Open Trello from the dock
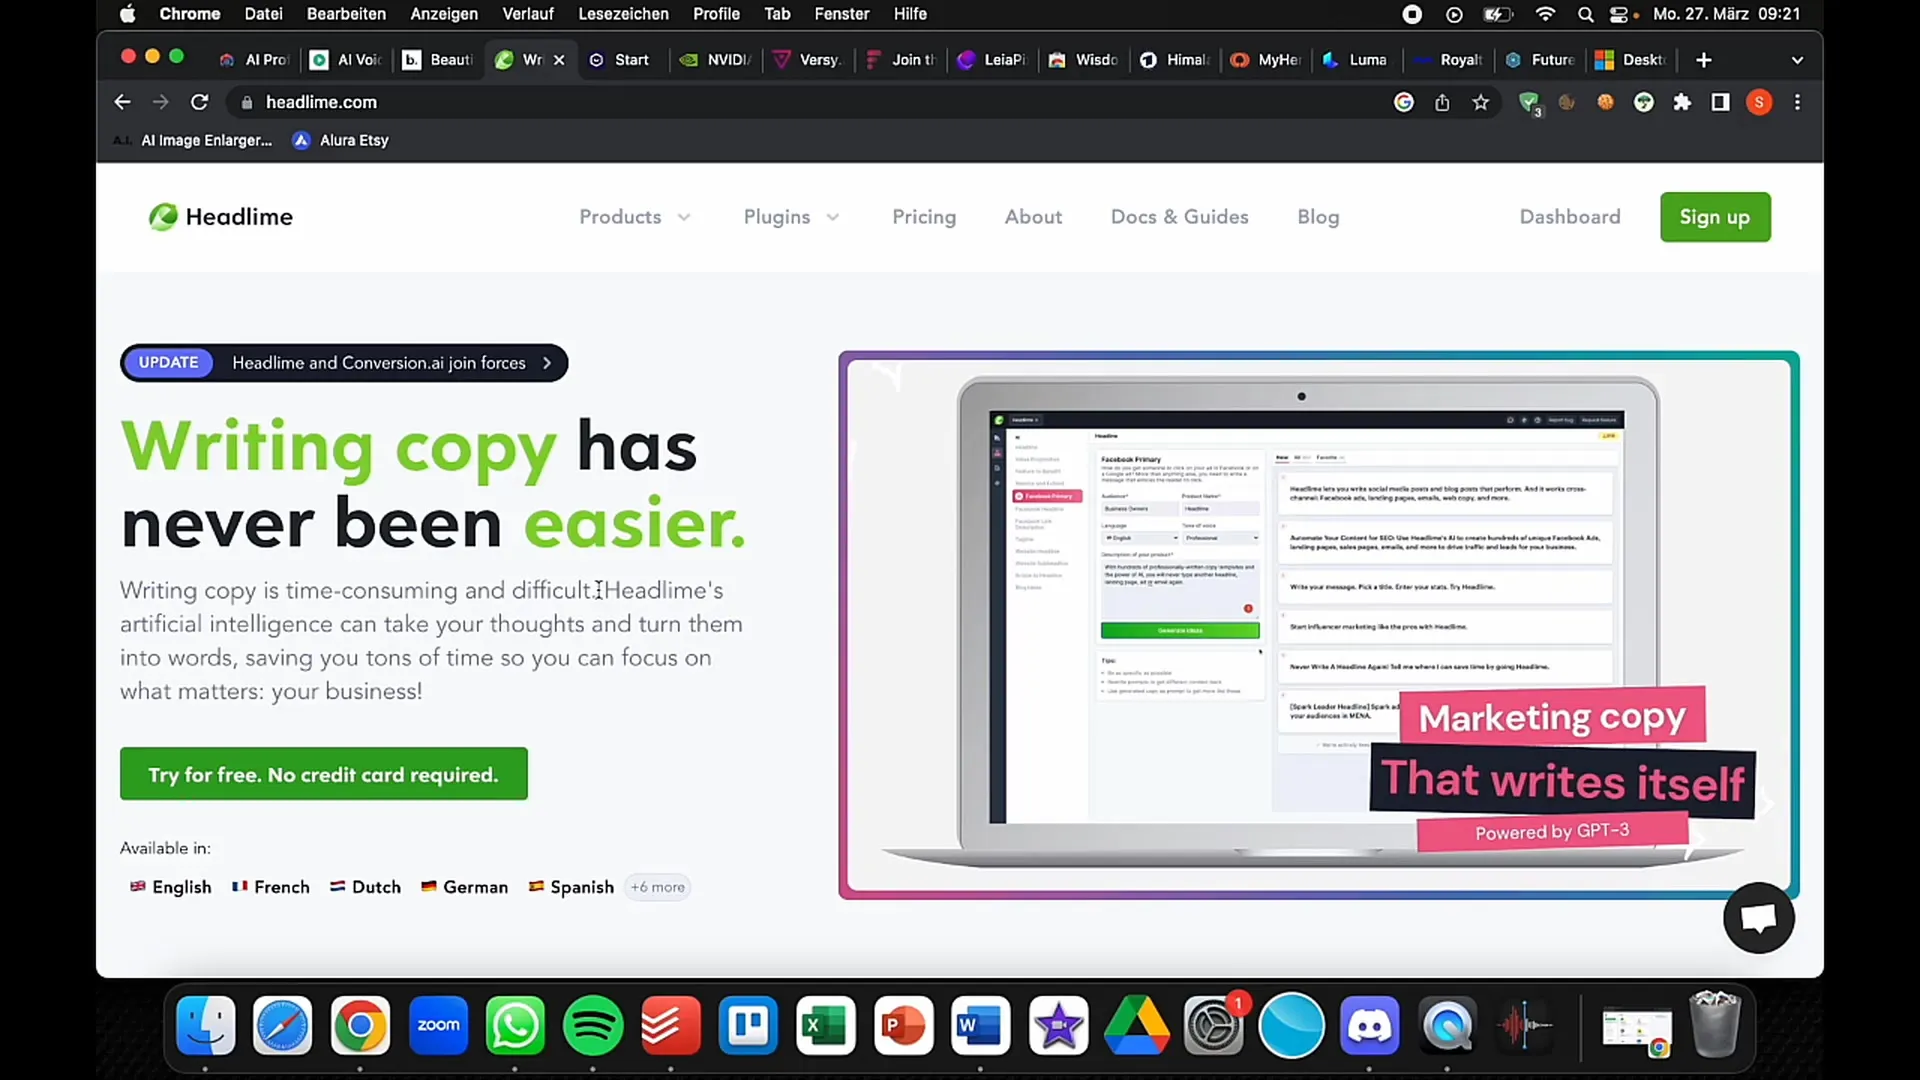The height and width of the screenshot is (1080, 1920). 748,1025
